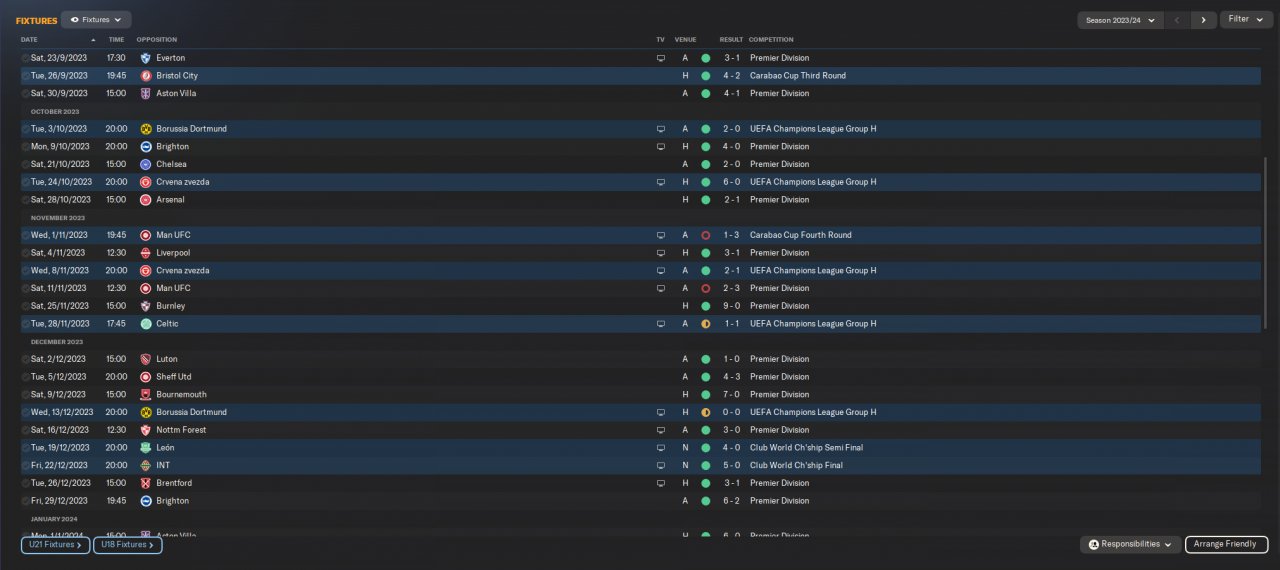This screenshot has width=1280, height=570.
Task: Click the Arrange Friendly button
Action: pyautogui.click(x=1227, y=544)
